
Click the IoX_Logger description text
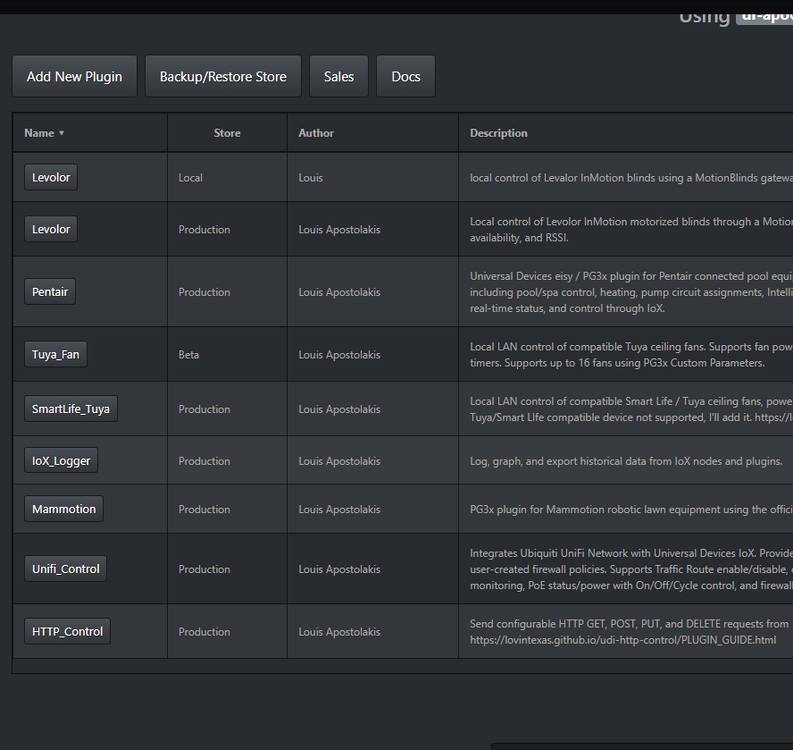point(626,461)
